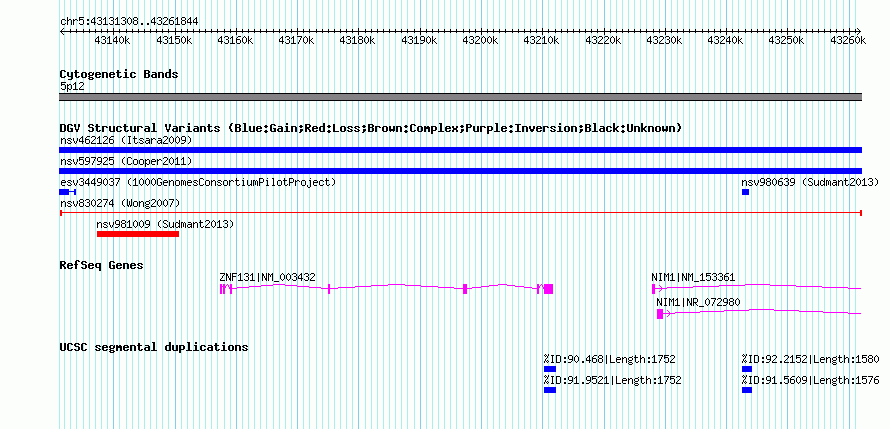Click the 43240k ruler tick label
This screenshot has width=890, height=429.
click(x=725, y=40)
